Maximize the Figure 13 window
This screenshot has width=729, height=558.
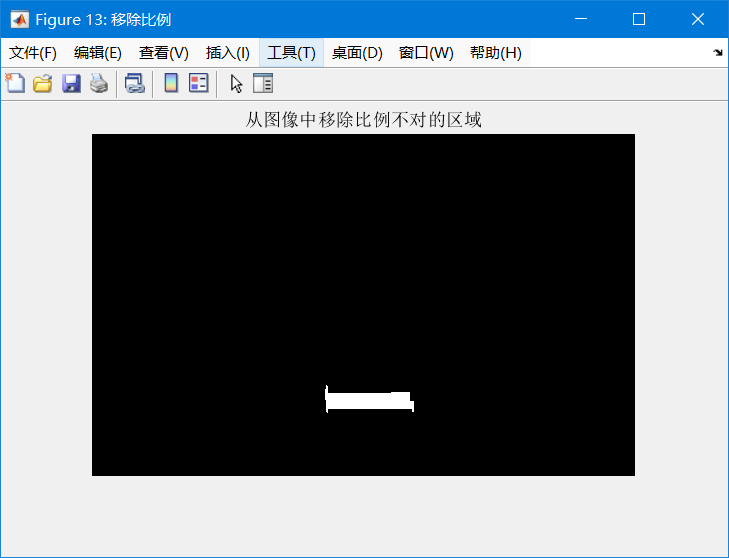[x=639, y=19]
